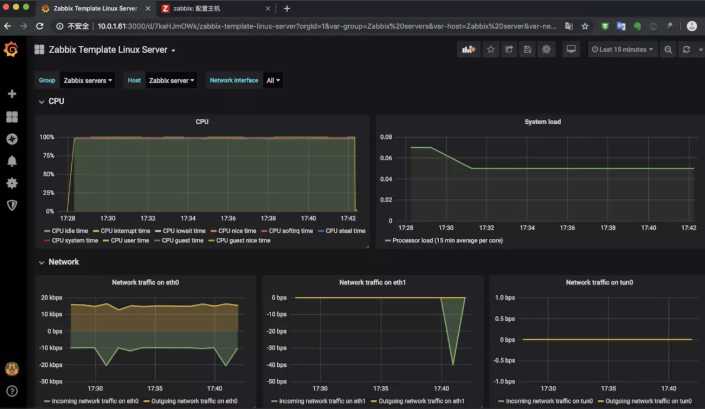Click the green shield extension icon
The image size is (705, 409).
[x=605, y=26]
